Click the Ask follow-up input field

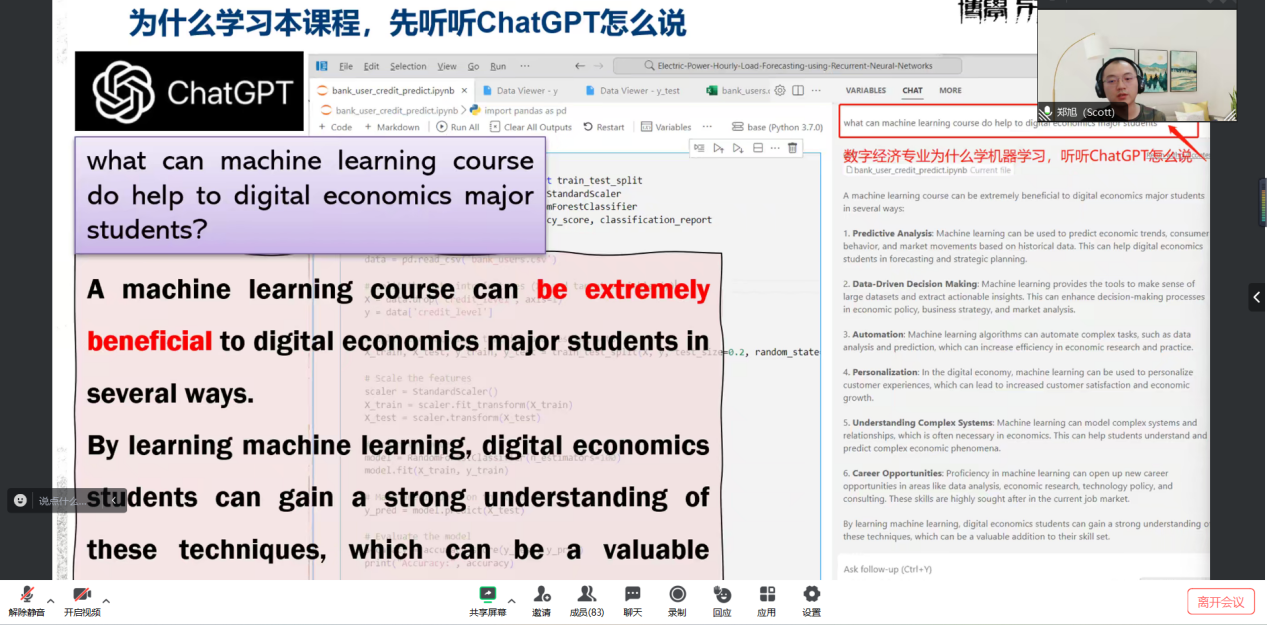click(x=1020, y=569)
